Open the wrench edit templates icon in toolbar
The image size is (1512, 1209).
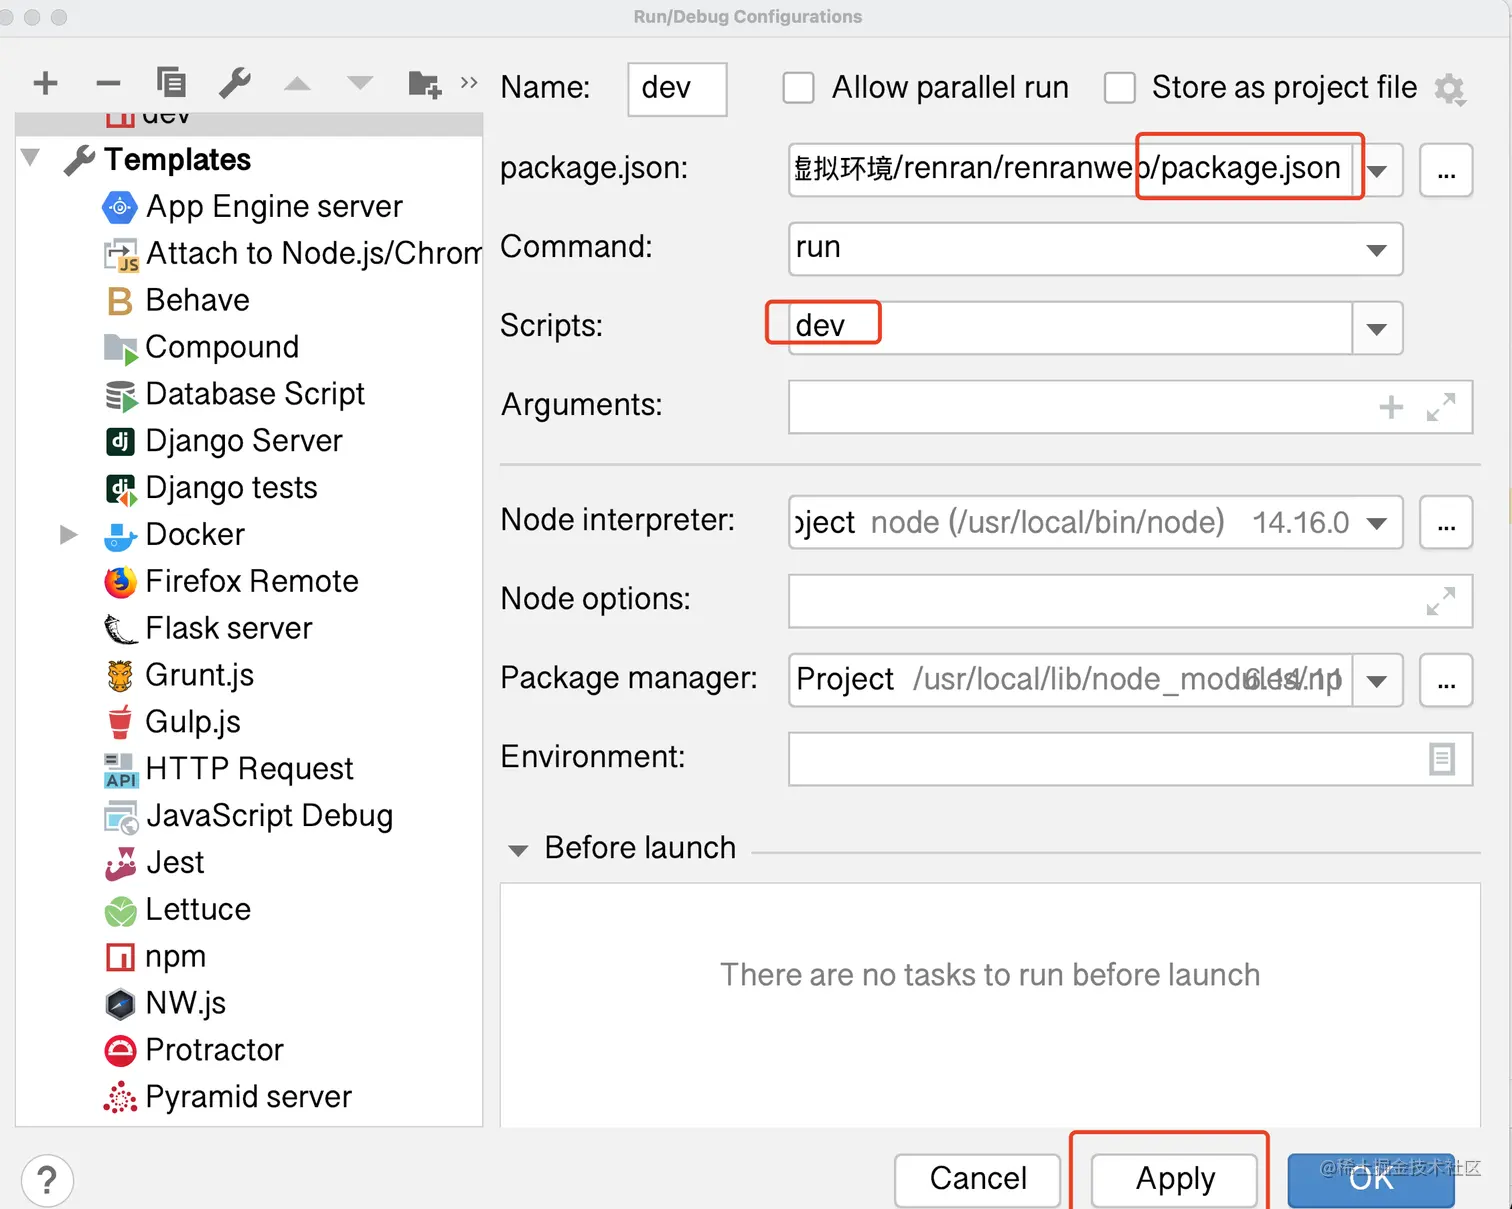pyautogui.click(x=235, y=83)
